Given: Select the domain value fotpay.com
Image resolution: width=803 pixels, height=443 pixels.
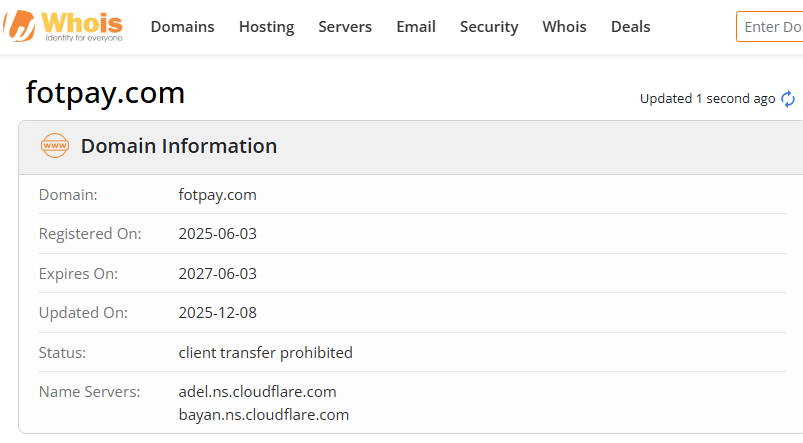Looking at the screenshot, I should tap(217, 195).
